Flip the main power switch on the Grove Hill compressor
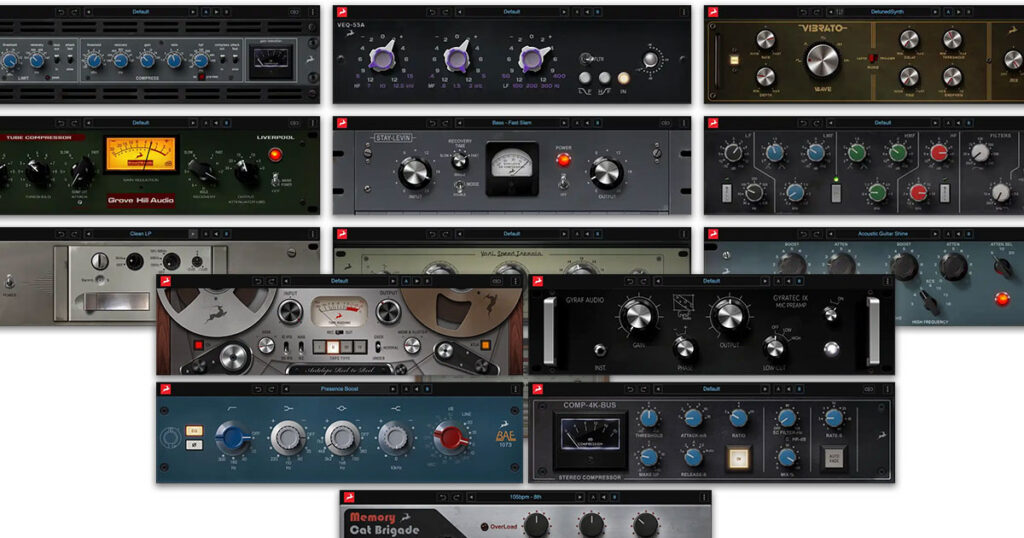Screen dimensions: 1024x538 click(276, 180)
